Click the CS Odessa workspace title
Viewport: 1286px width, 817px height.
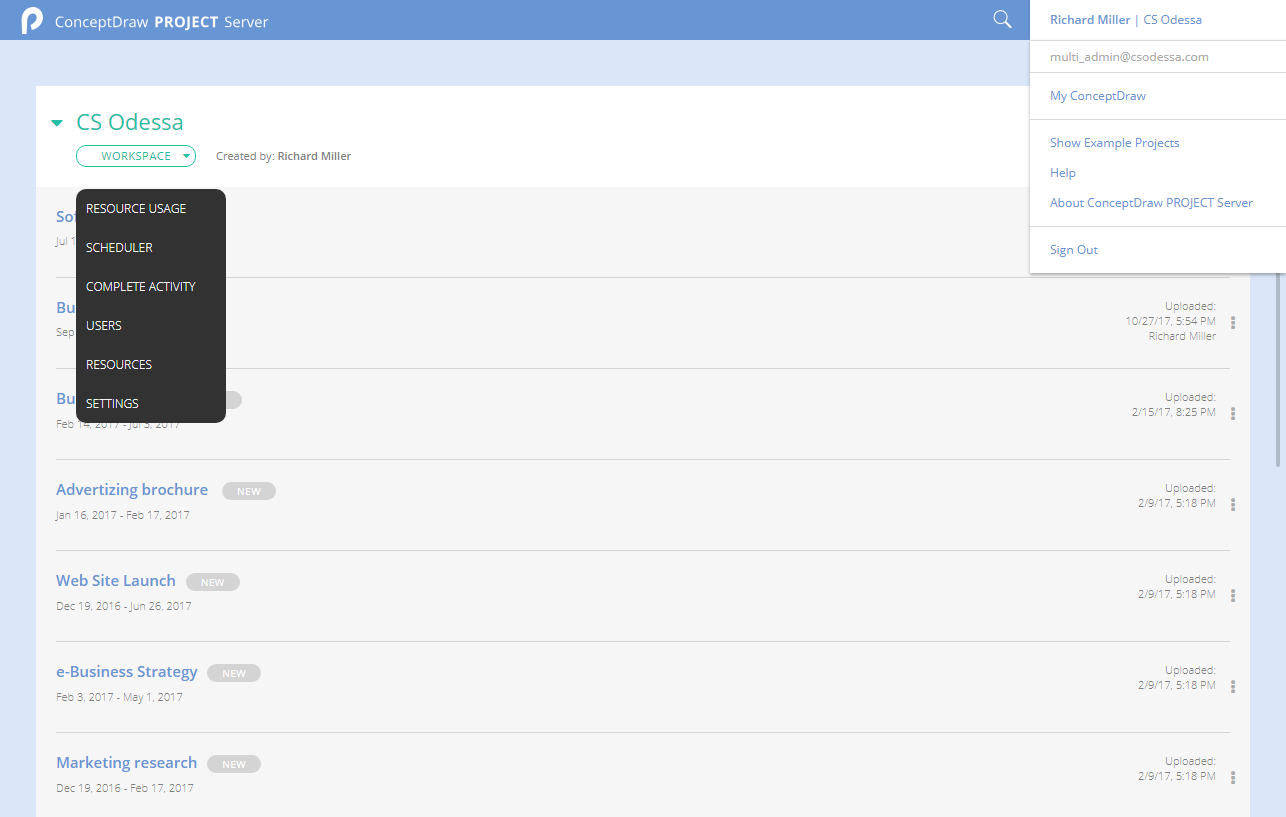pyautogui.click(x=130, y=122)
